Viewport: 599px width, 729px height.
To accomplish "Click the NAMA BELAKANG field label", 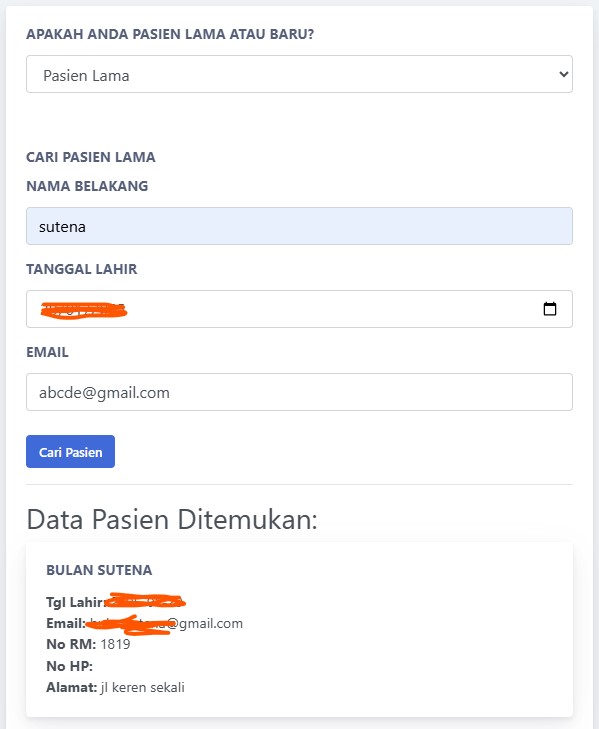I will [87, 186].
